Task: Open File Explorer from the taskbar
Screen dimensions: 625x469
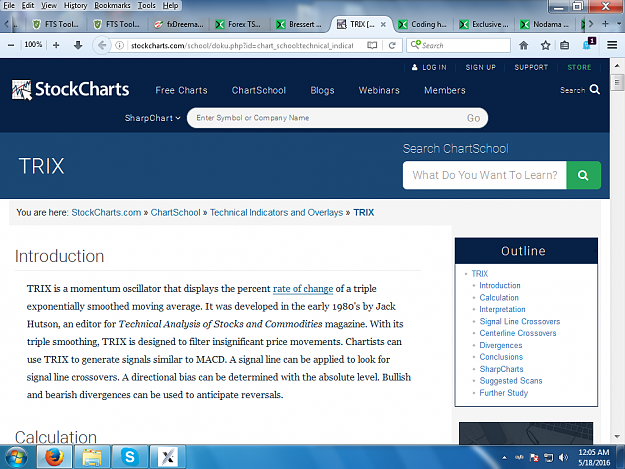Action: pyautogui.click(x=92, y=457)
